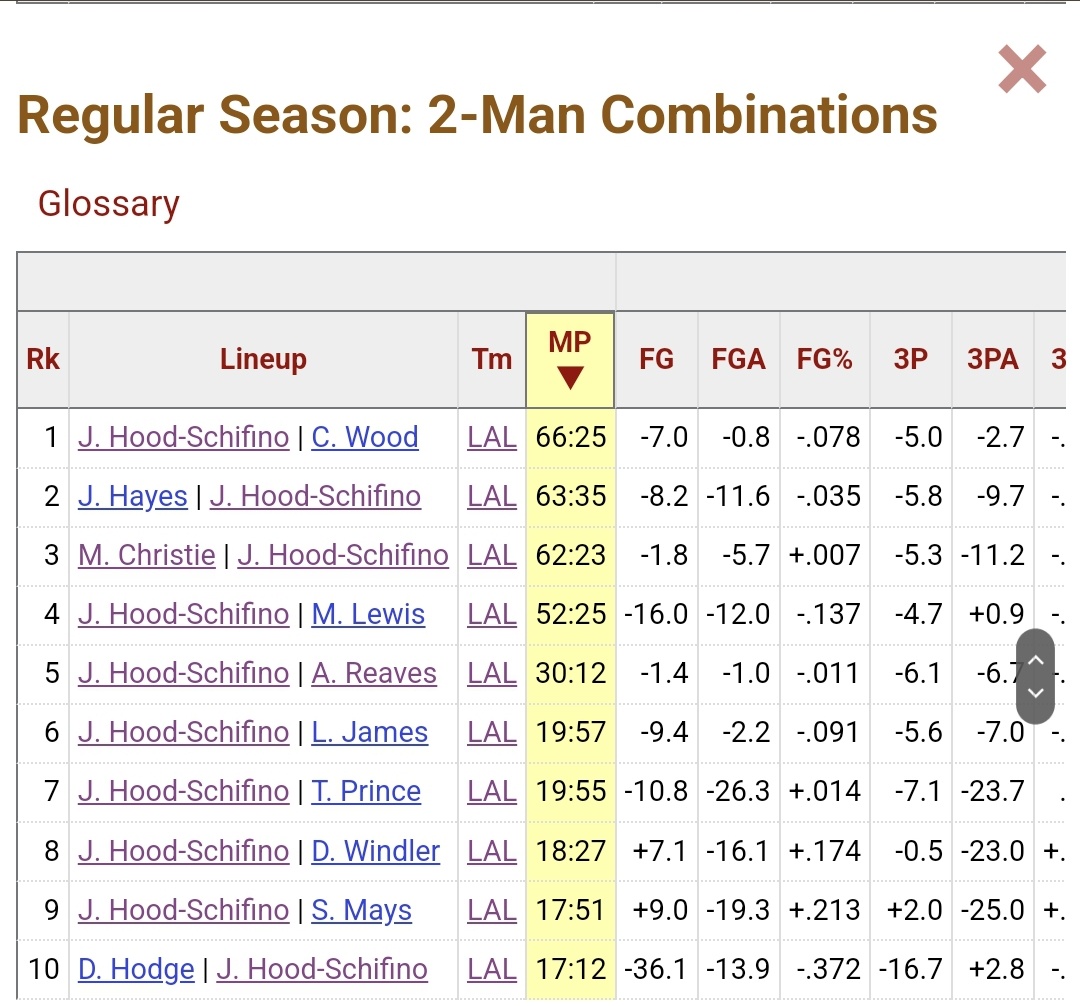Close the 2-Man Combinations popup with X
This screenshot has width=1080, height=1006.
pyautogui.click(x=1022, y=69)
